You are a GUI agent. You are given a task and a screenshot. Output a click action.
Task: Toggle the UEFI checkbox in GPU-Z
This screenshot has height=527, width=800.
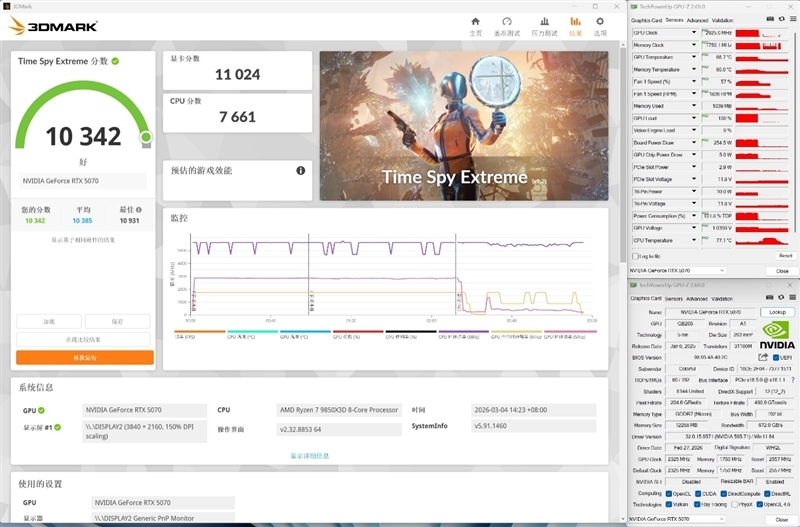776,358
